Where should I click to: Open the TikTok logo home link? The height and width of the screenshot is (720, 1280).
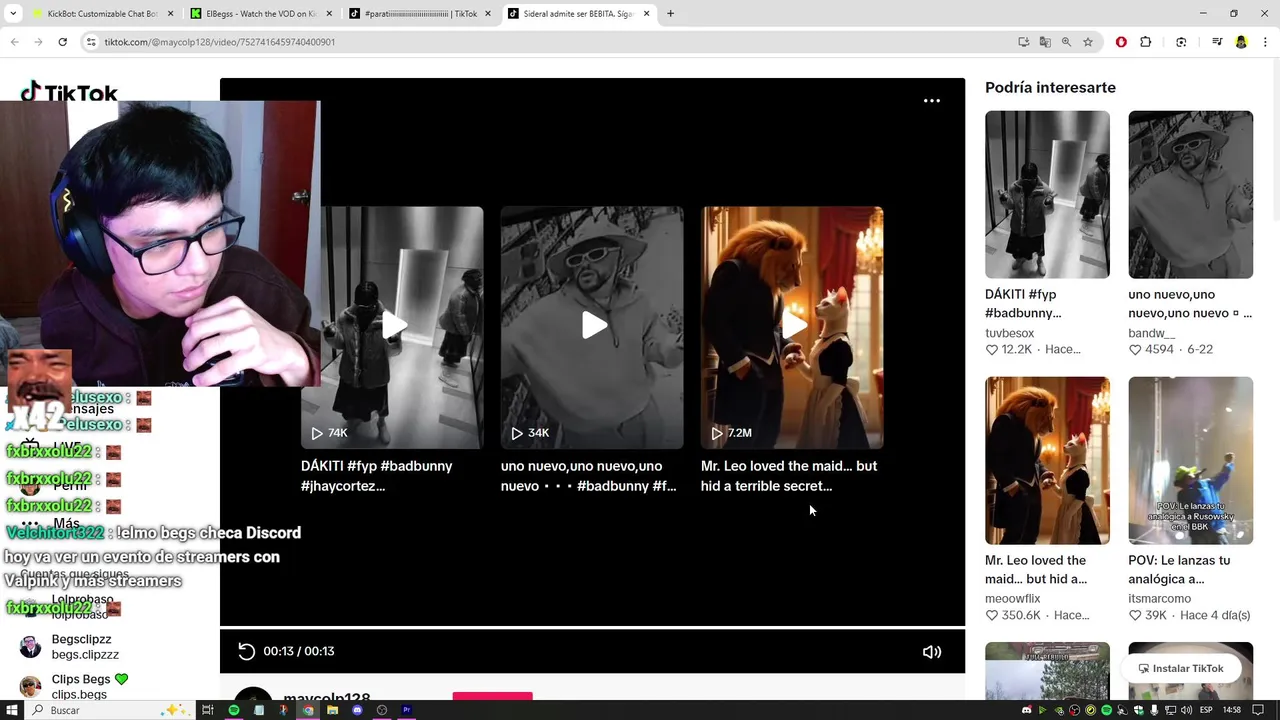[69, 92]
